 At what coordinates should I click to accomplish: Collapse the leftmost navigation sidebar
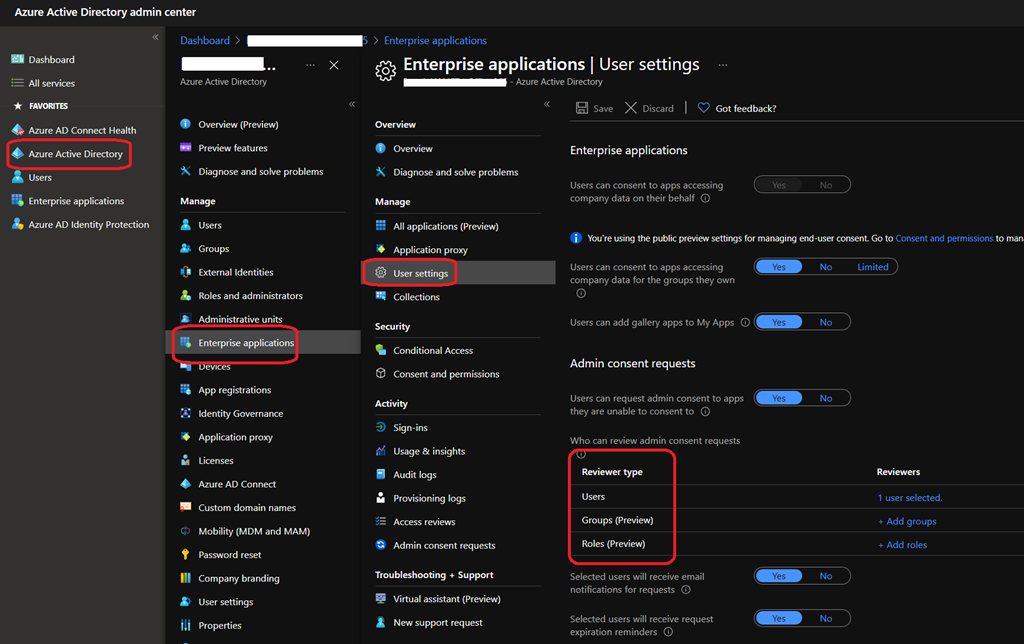[x=155, y=37]
